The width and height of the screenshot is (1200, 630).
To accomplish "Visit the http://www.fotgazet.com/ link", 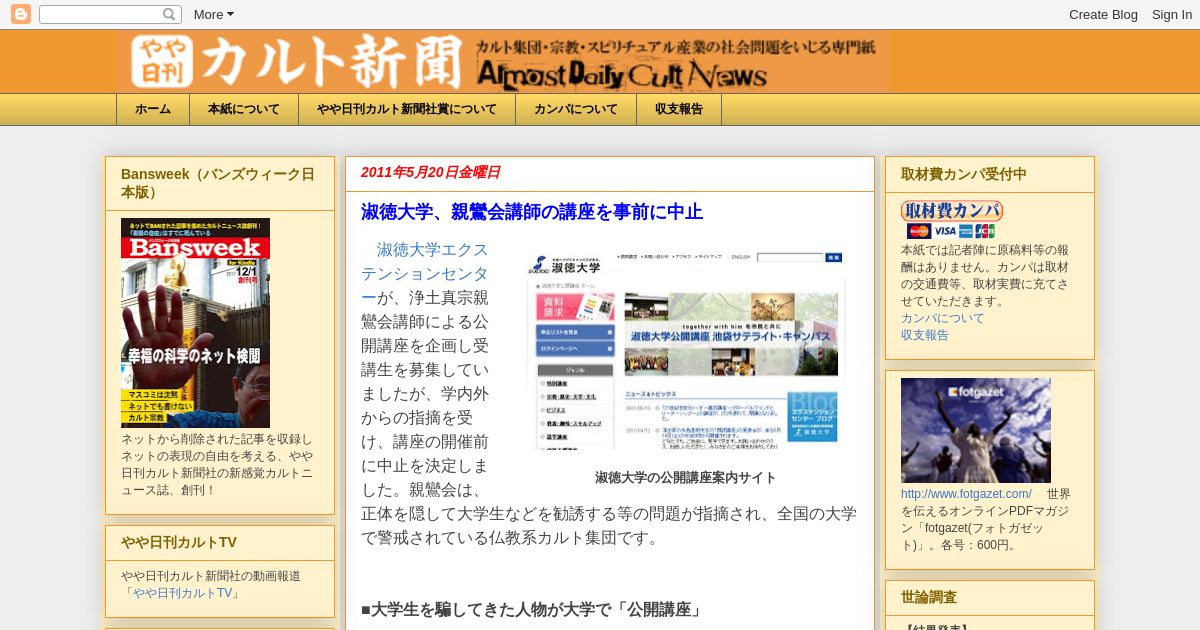I will pyautogui.click(x=966, y=494).
